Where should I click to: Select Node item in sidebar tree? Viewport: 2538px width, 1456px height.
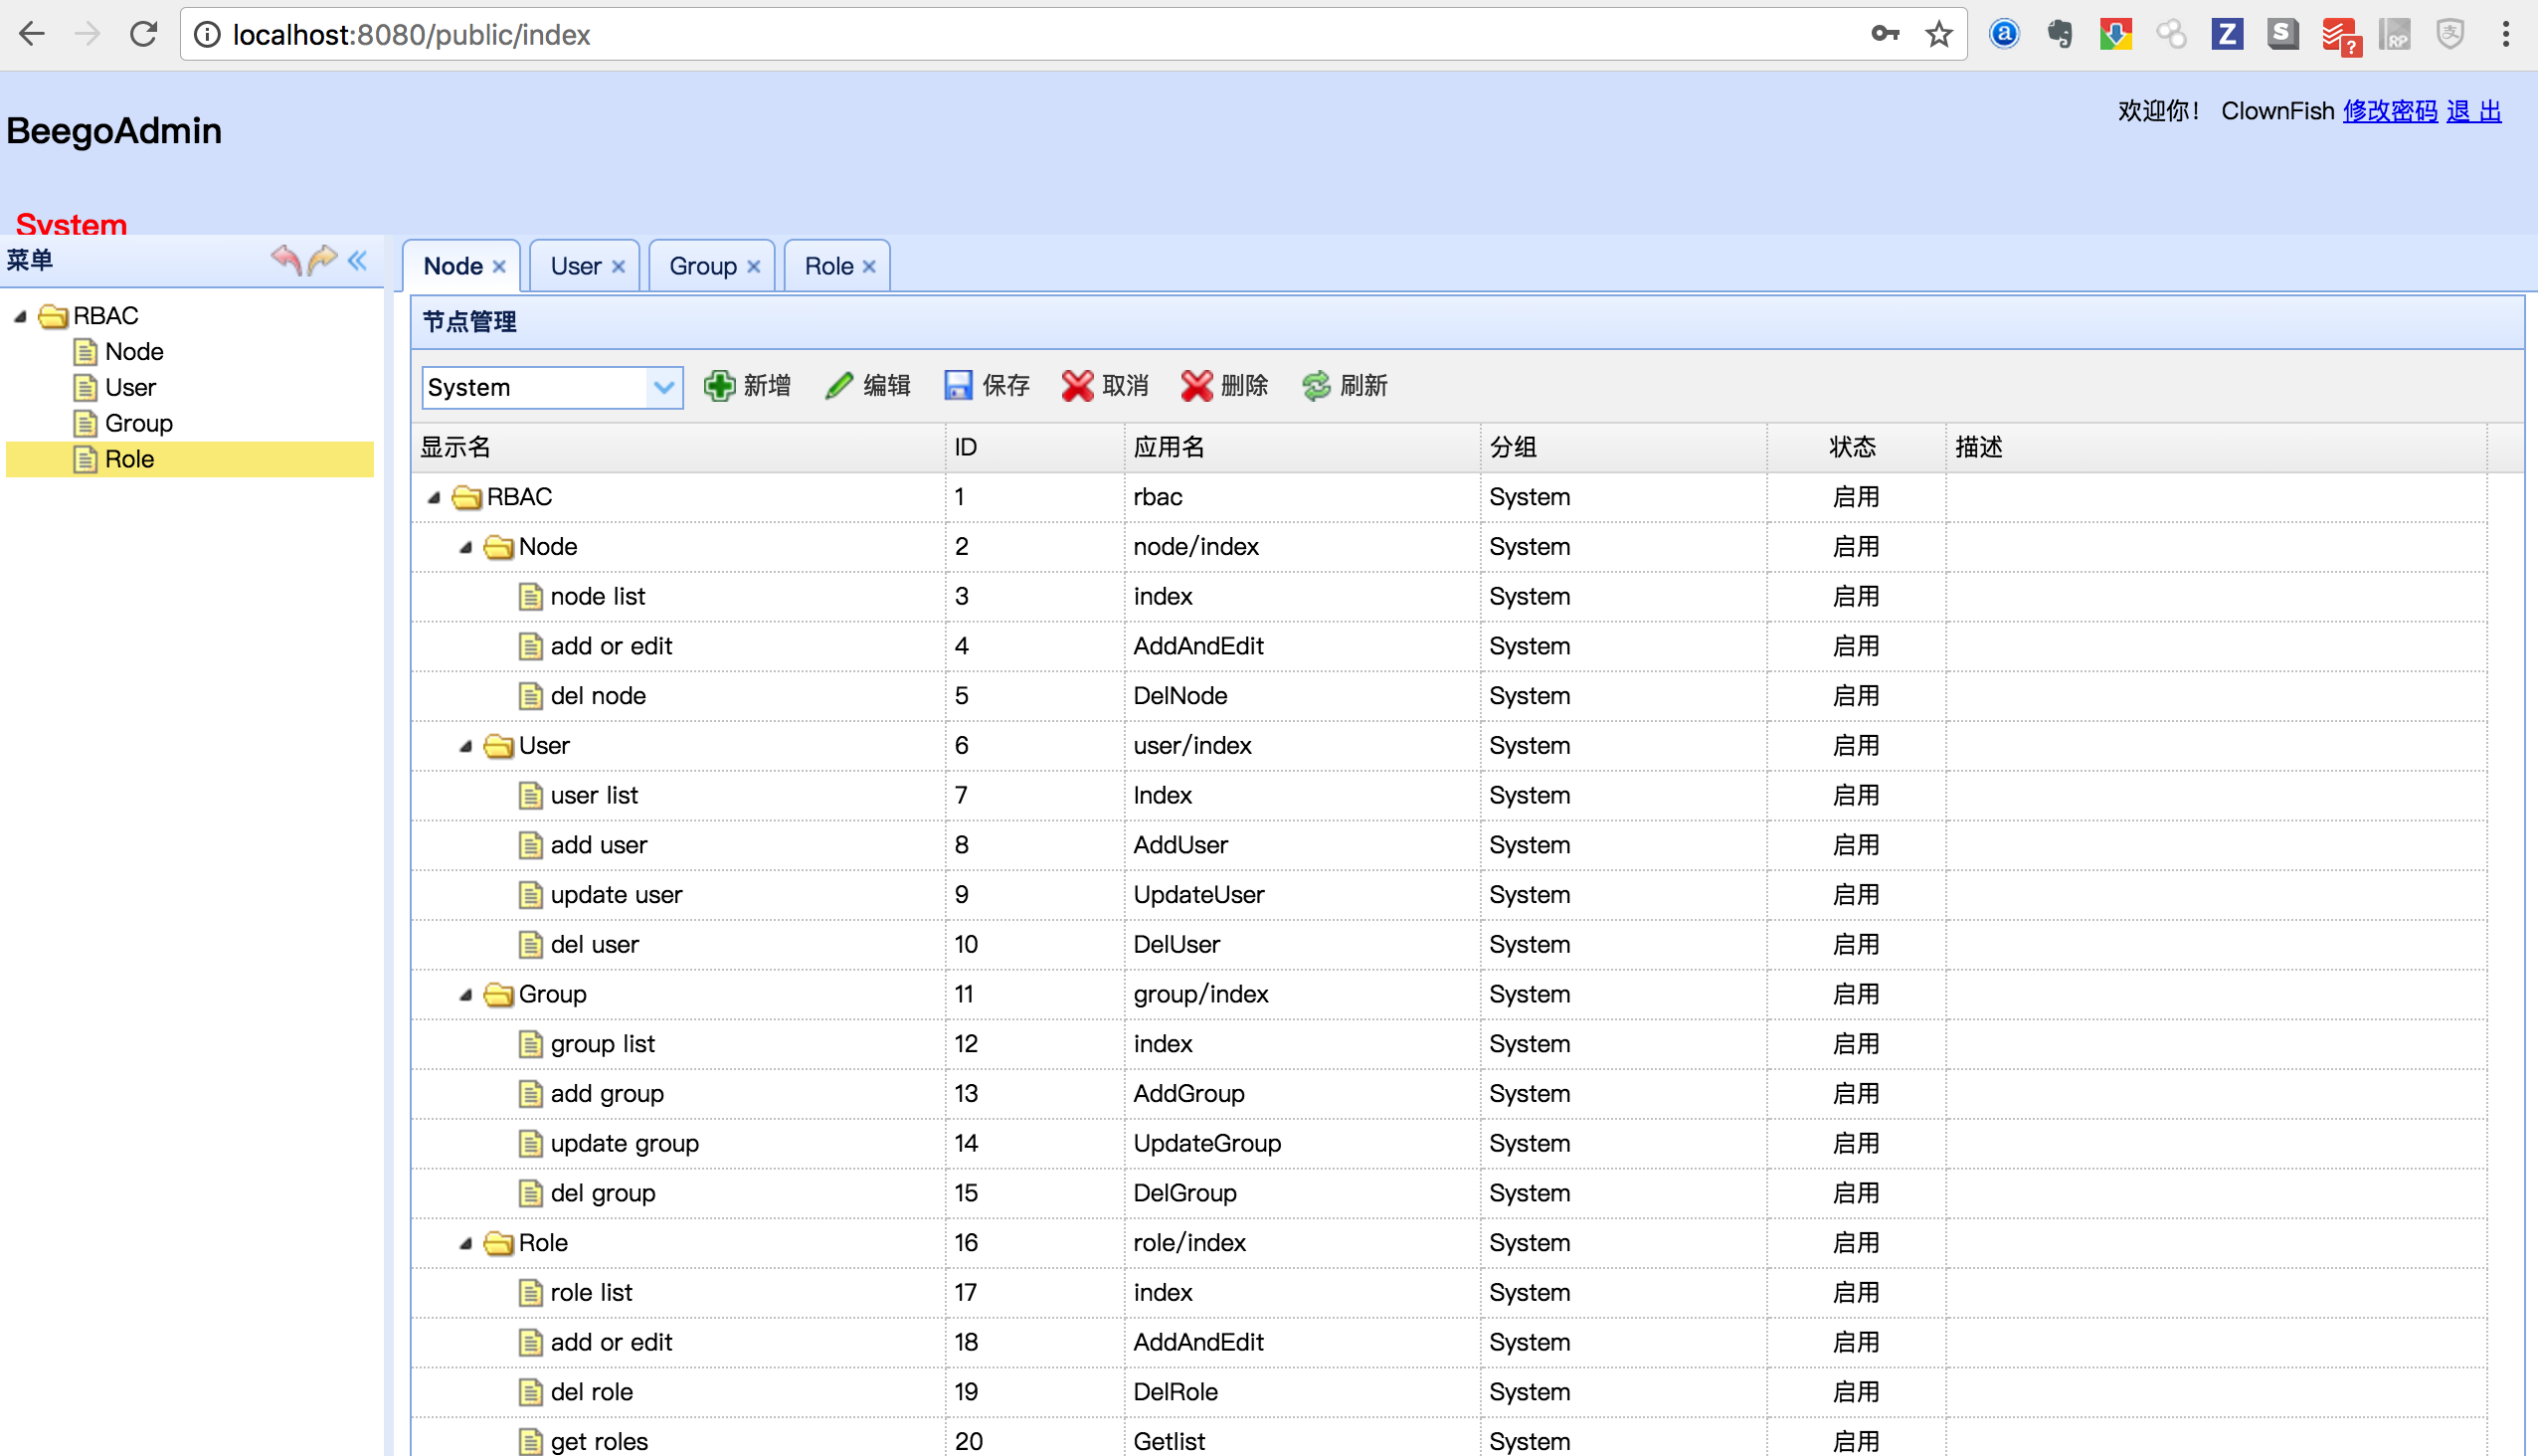point(134,352)
